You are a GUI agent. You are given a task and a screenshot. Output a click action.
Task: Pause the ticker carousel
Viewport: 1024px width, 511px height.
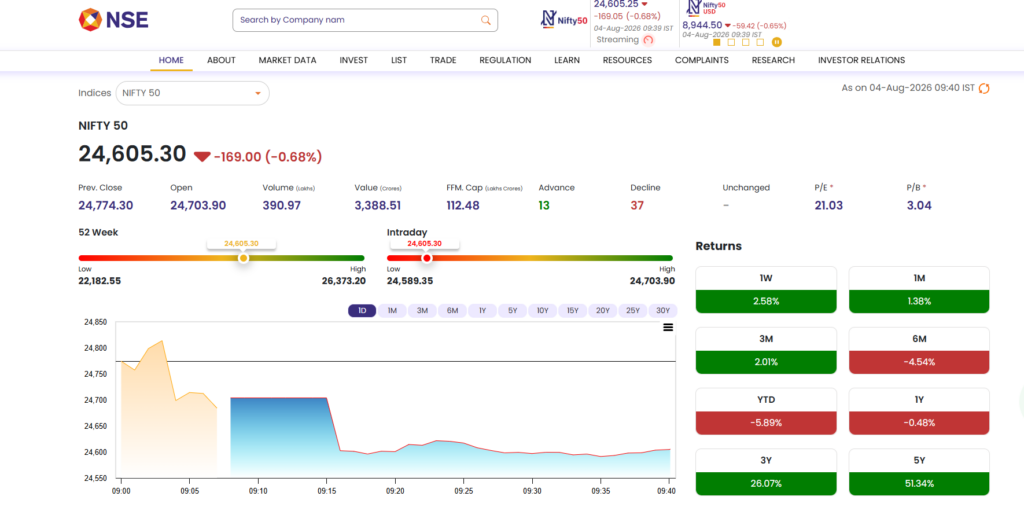coord(776,42)
